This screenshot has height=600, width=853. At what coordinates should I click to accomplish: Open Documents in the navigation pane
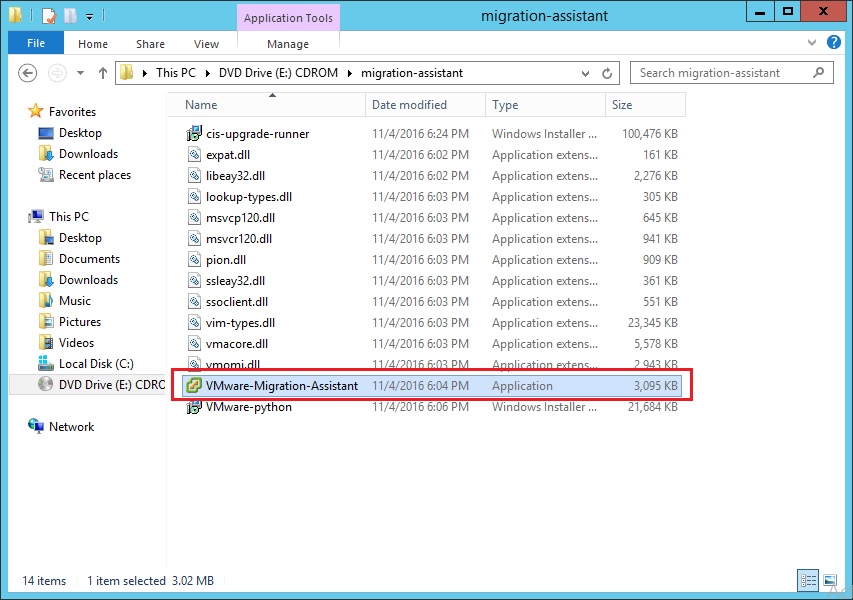(x=89, y=258)
